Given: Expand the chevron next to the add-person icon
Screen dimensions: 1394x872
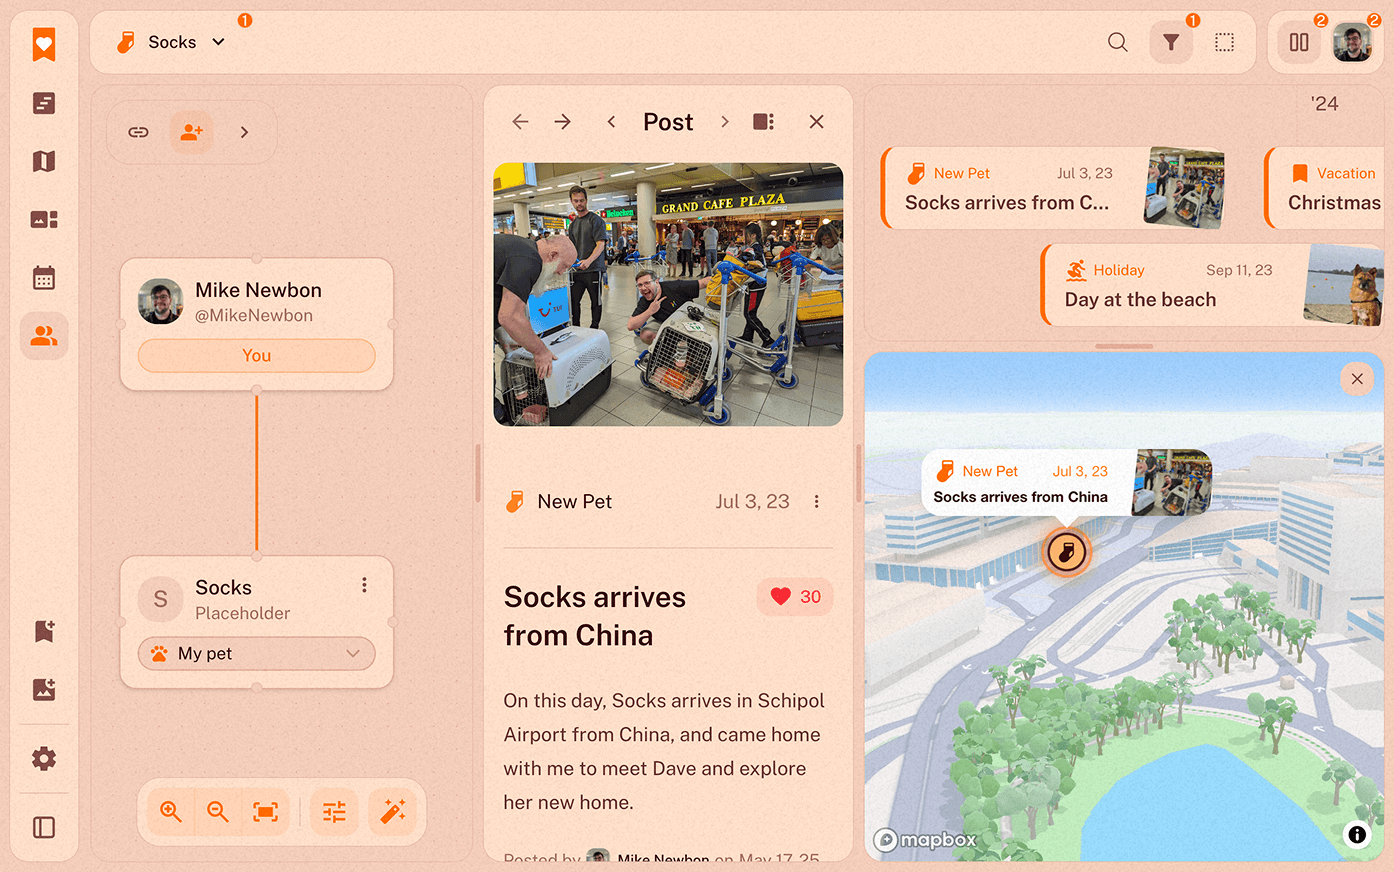Looking at the screenshot, I should tap(245, 131).
